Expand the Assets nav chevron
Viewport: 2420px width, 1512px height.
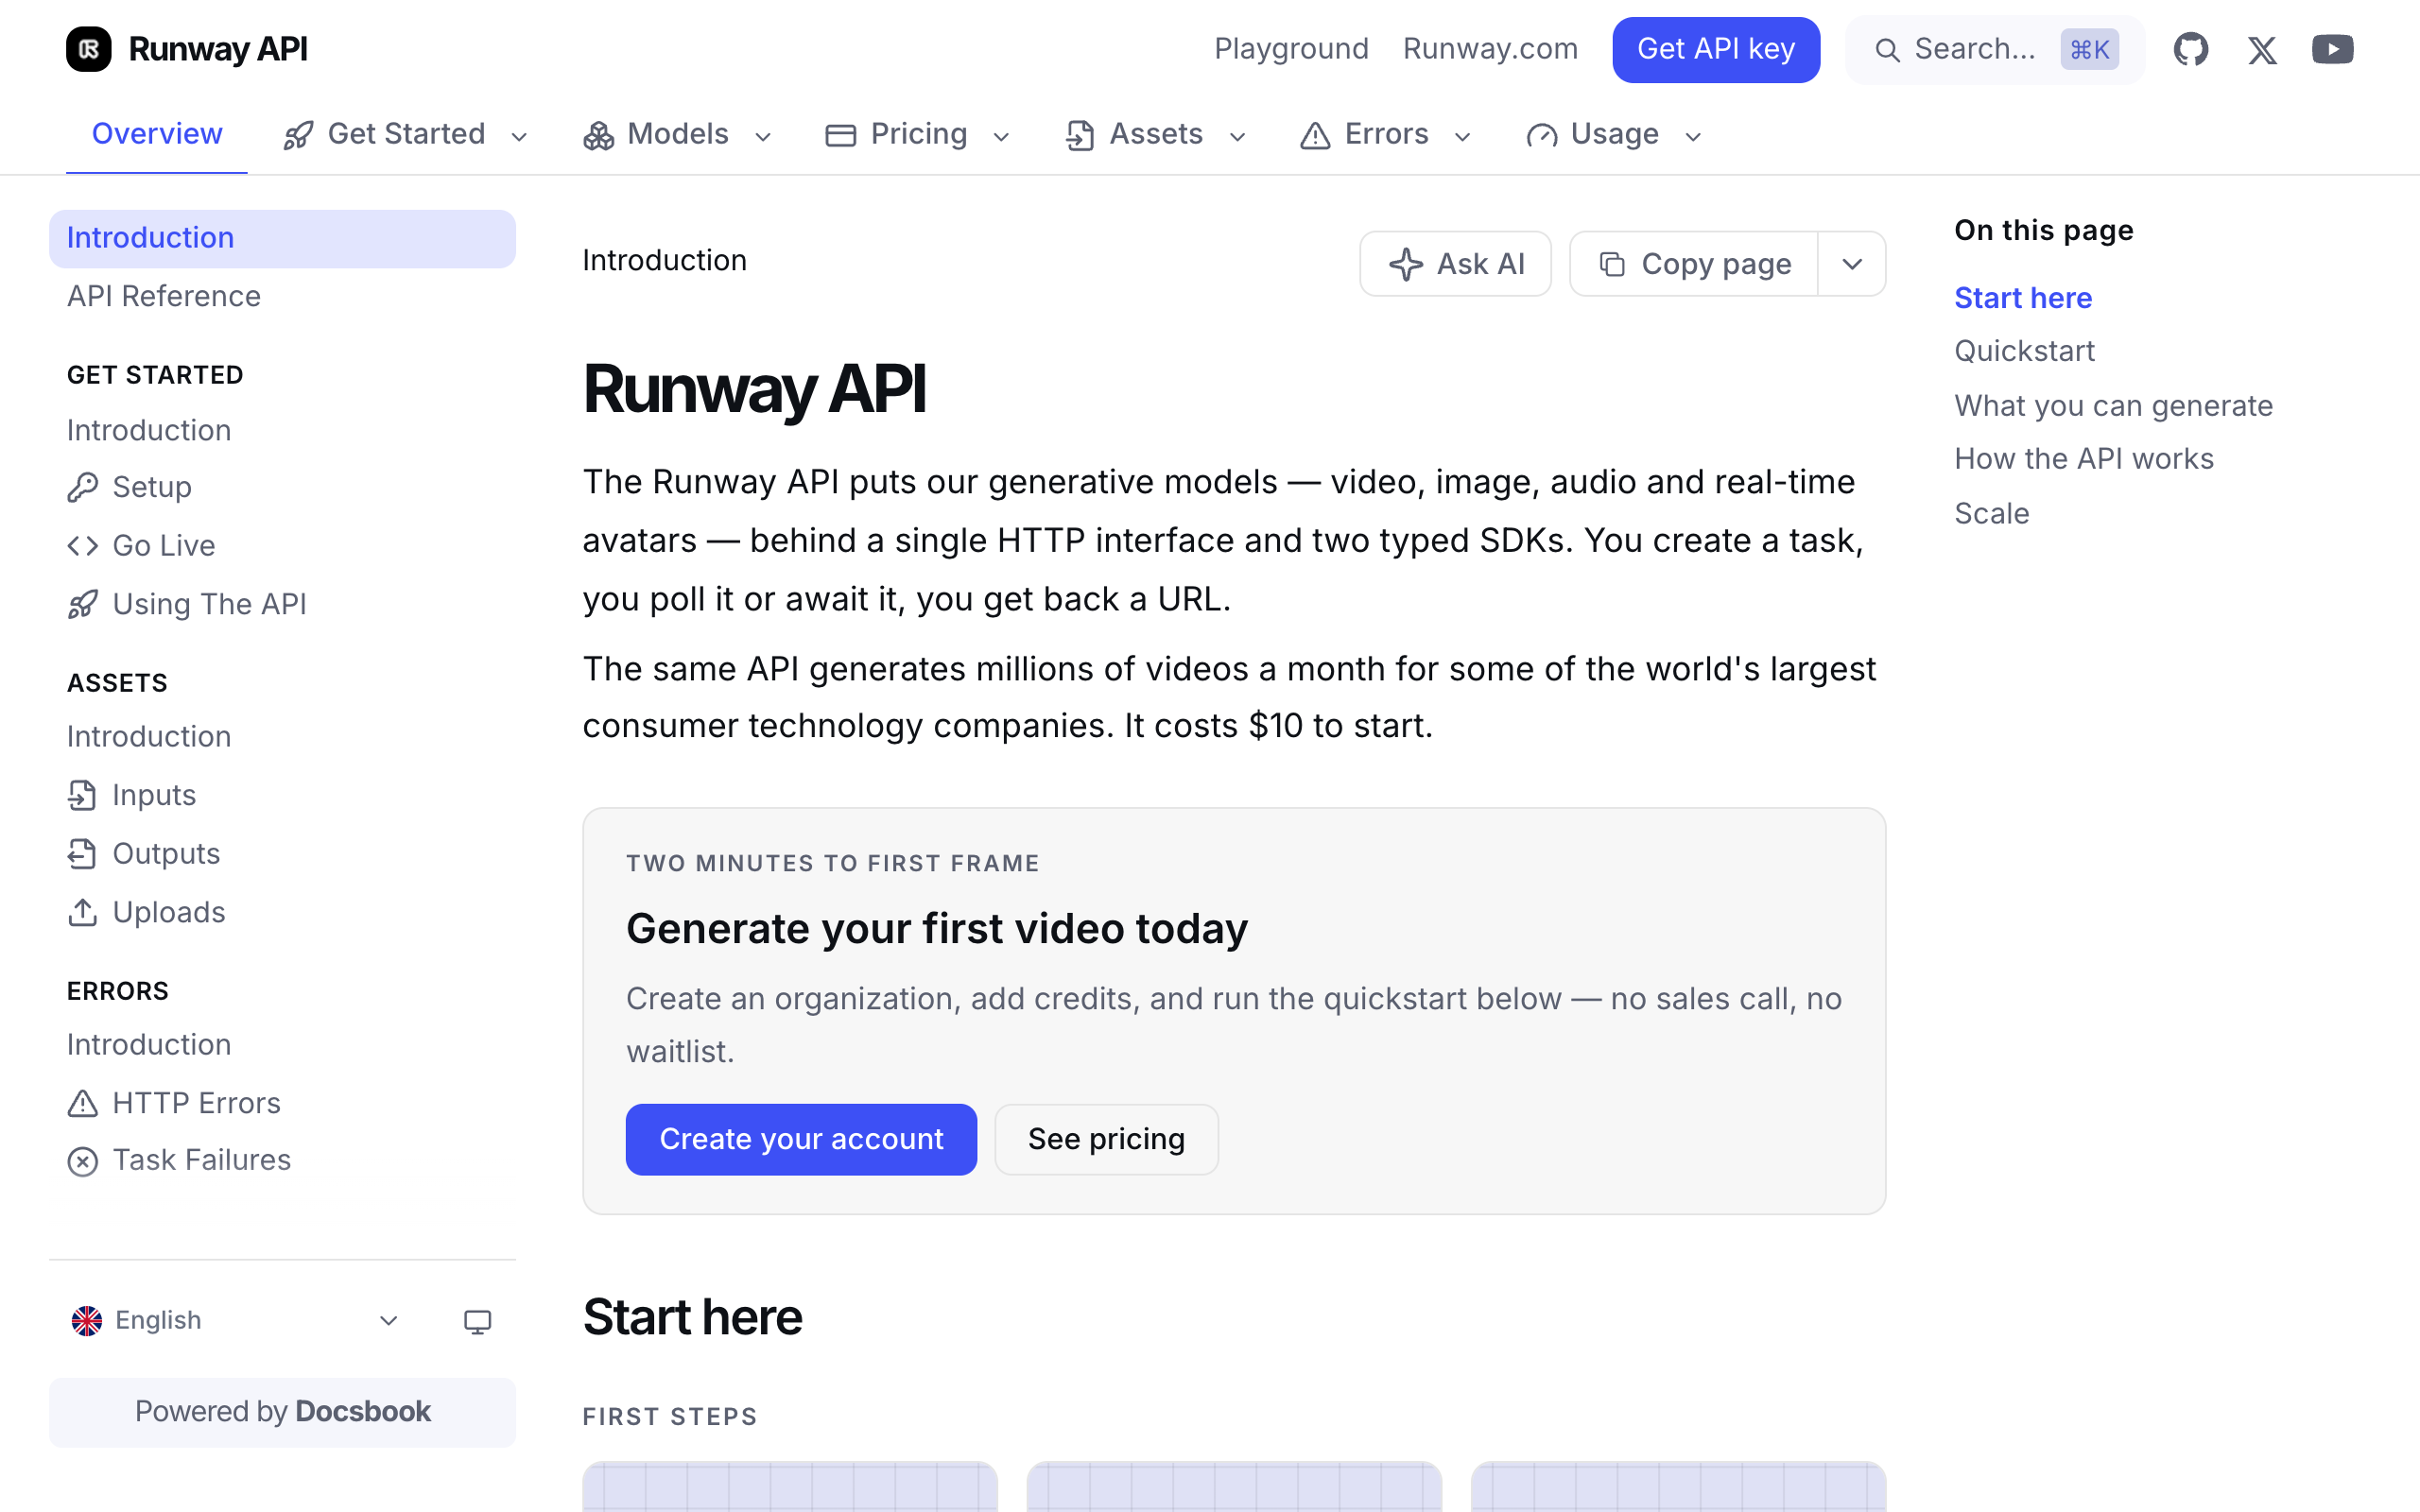pos(1237,137)
